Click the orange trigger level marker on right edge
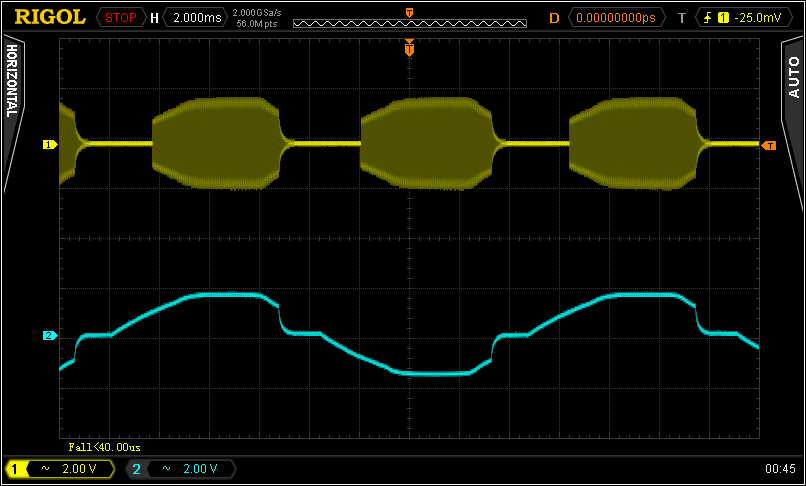The image size is (806, 486). 768,146
